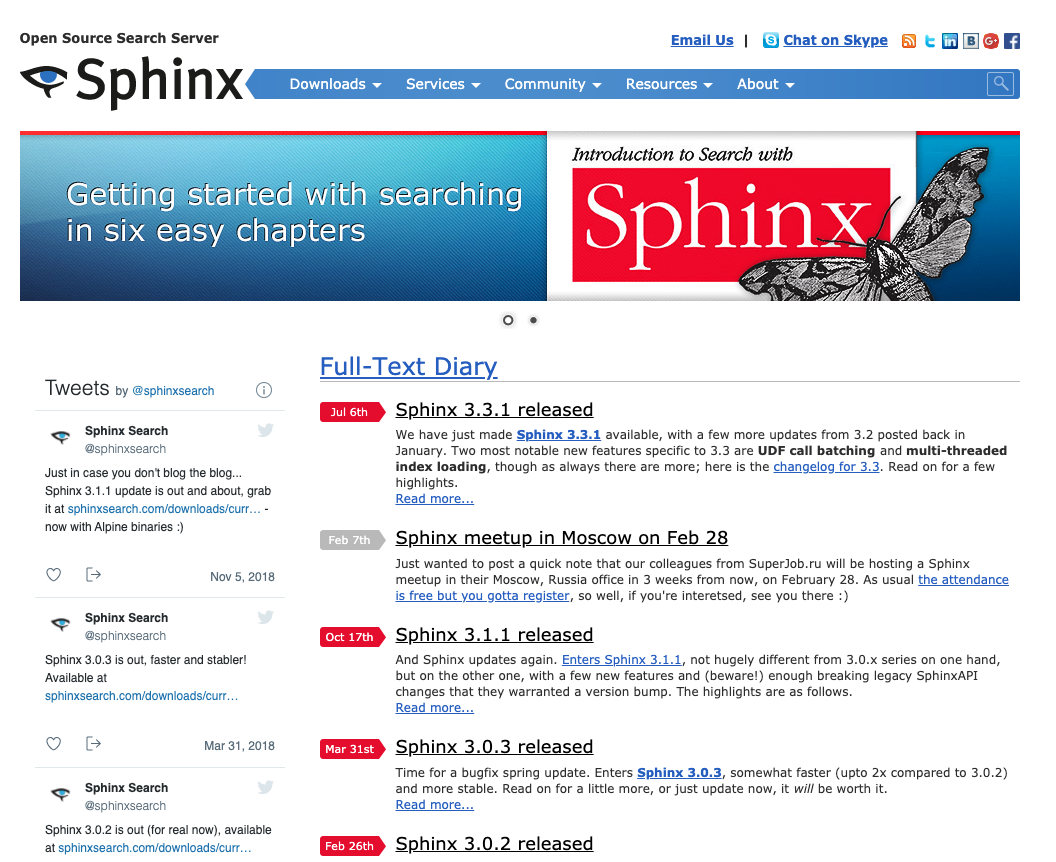The width and height of the screenshot is (1056, 862).
Task: Click Read more under Sphinx 3.1.1 post
Action: [x=434, y=707]
